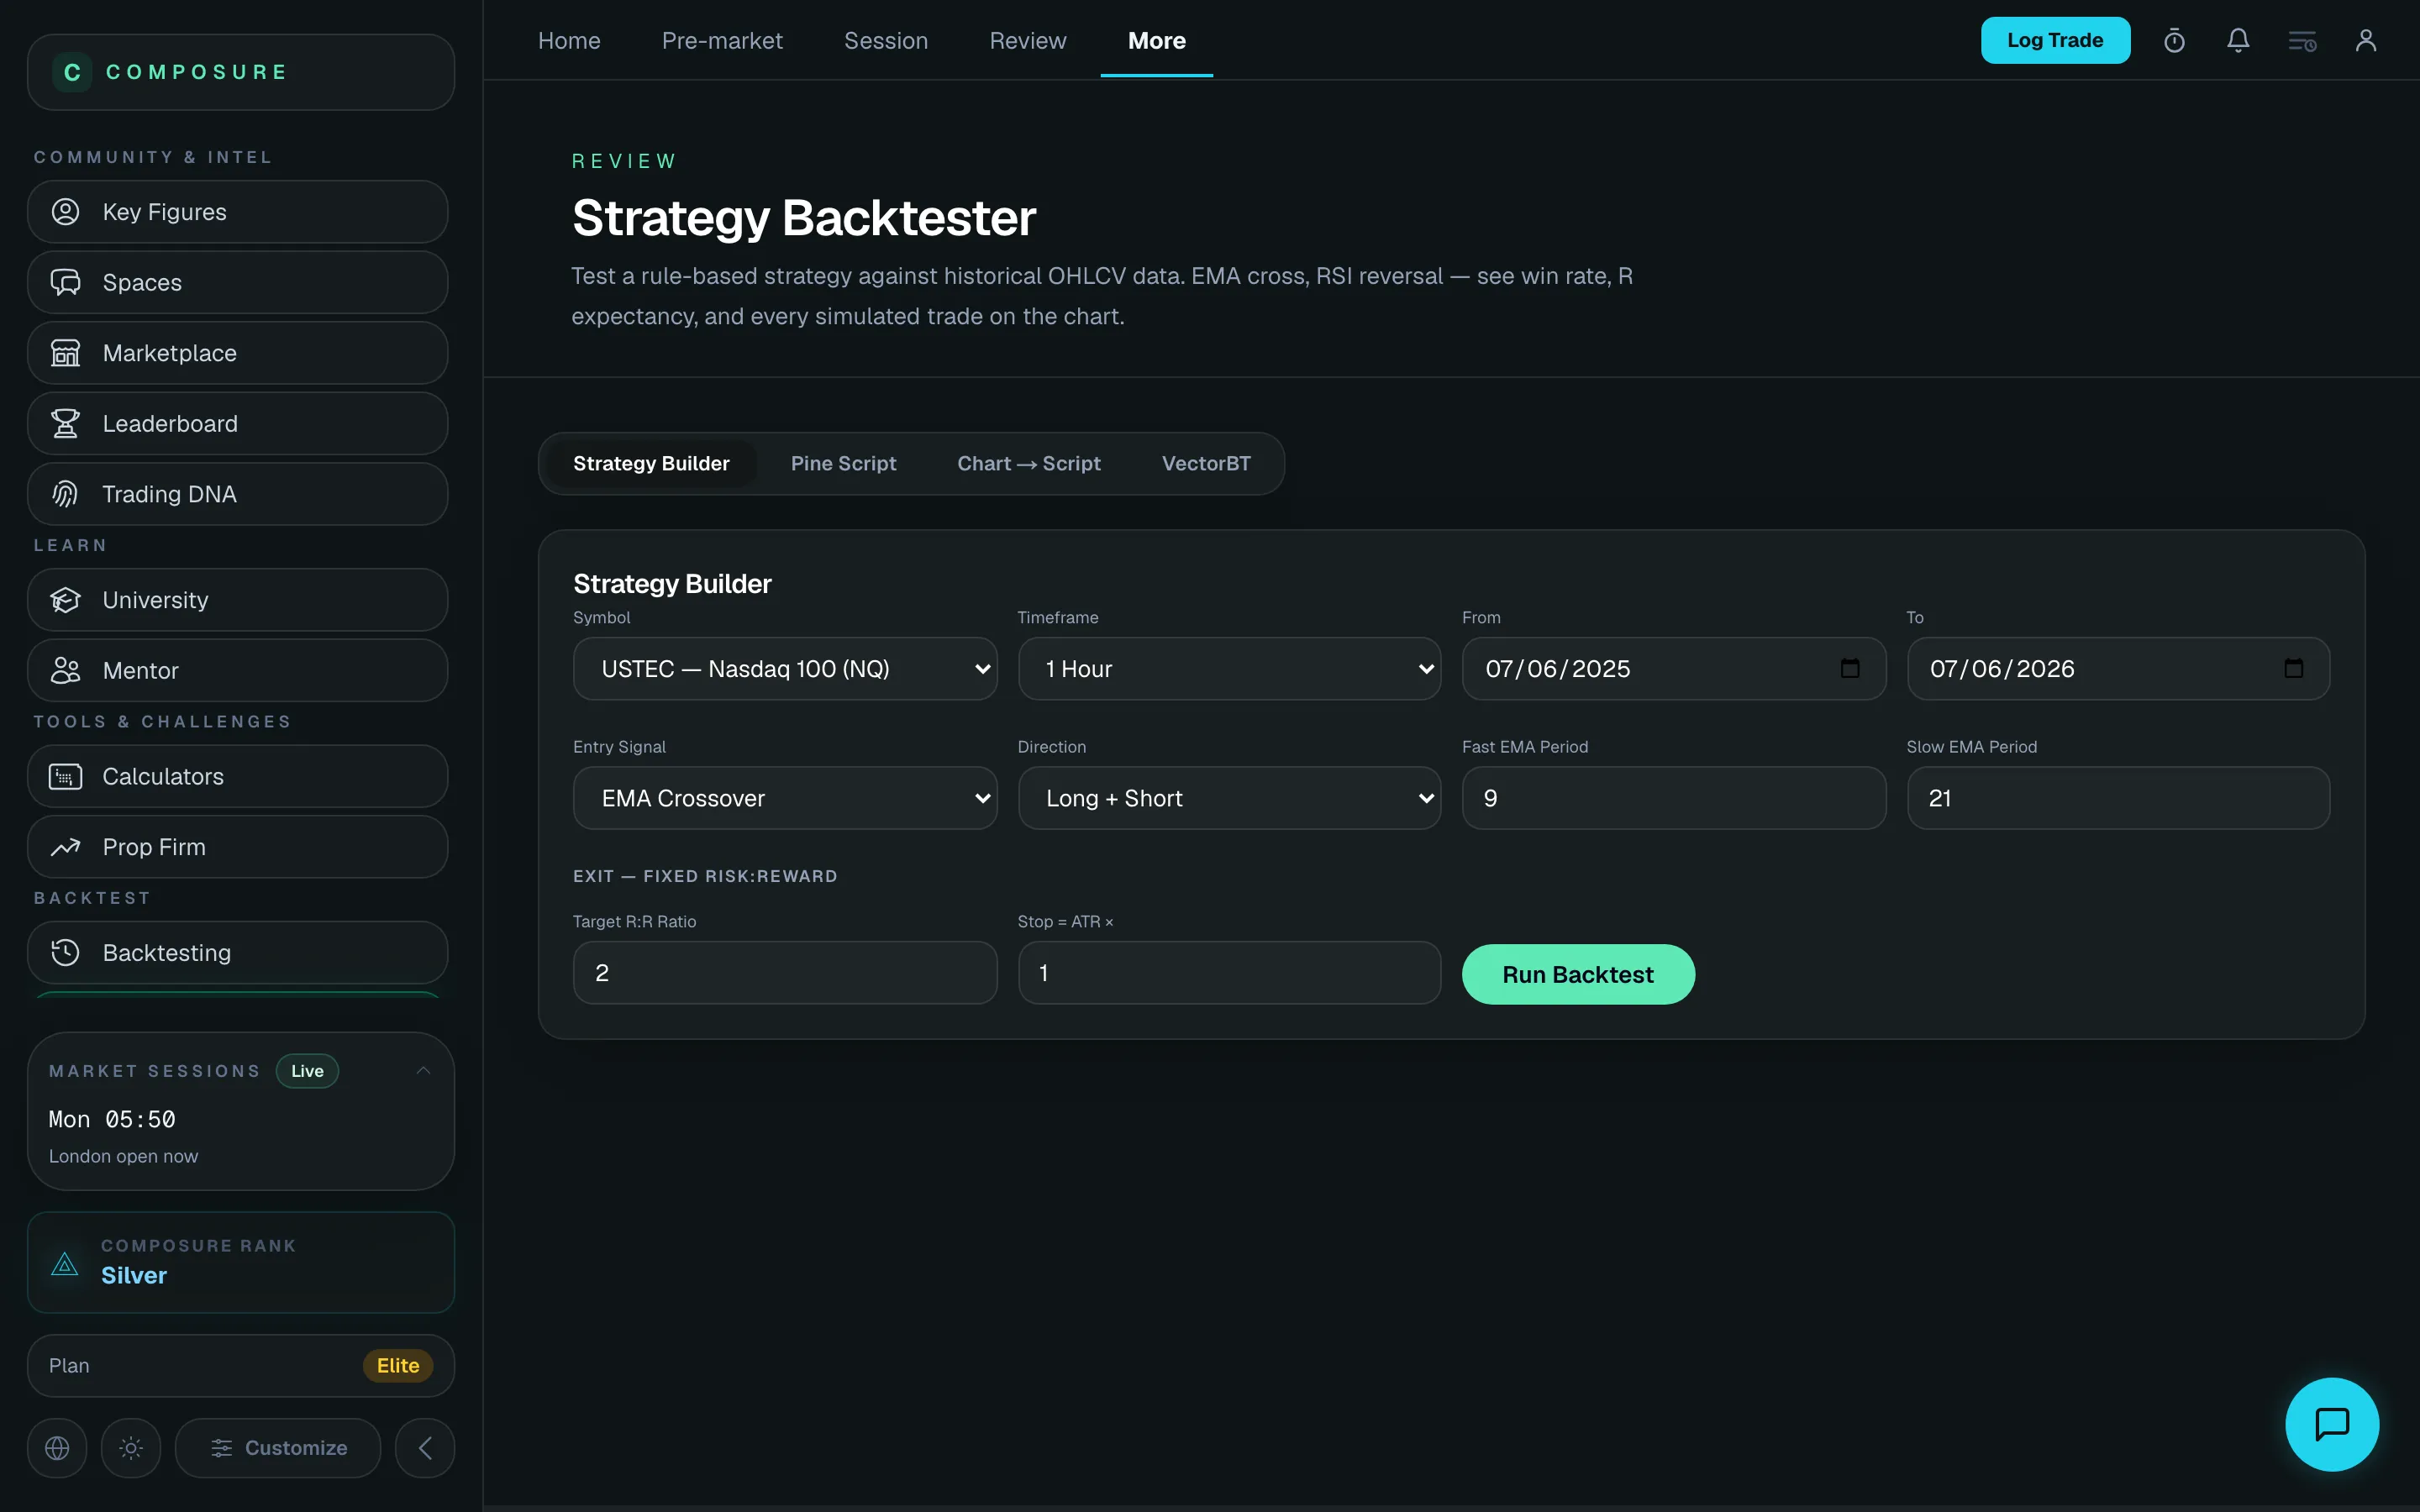Click the Mon 05:50 session time
The width and height of the screenshot is (2420, 1512).
(112, 1119)
